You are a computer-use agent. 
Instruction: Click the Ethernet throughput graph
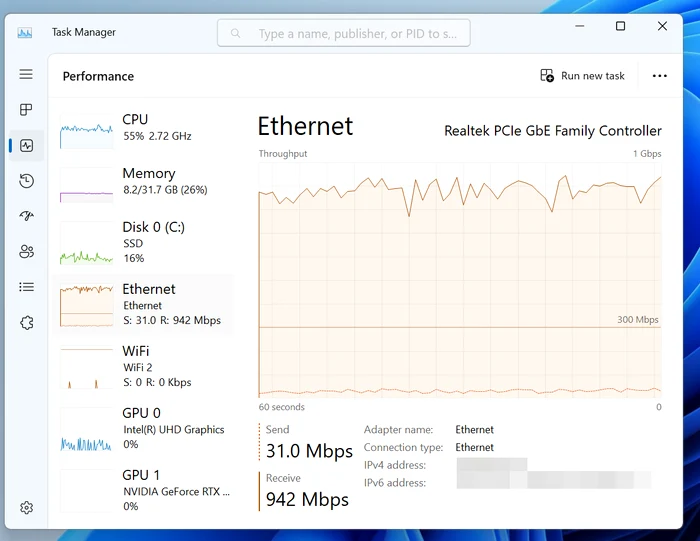tap(460, 282)
